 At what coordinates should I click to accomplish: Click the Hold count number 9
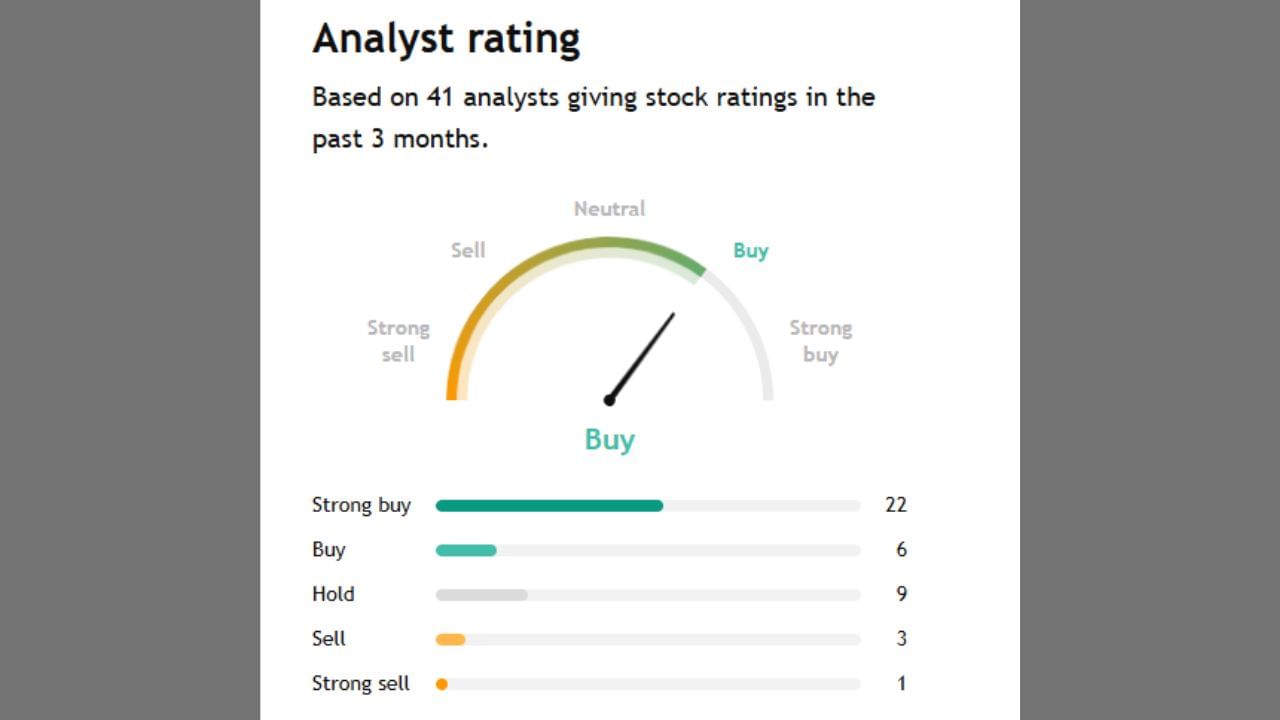click(901, 594)
